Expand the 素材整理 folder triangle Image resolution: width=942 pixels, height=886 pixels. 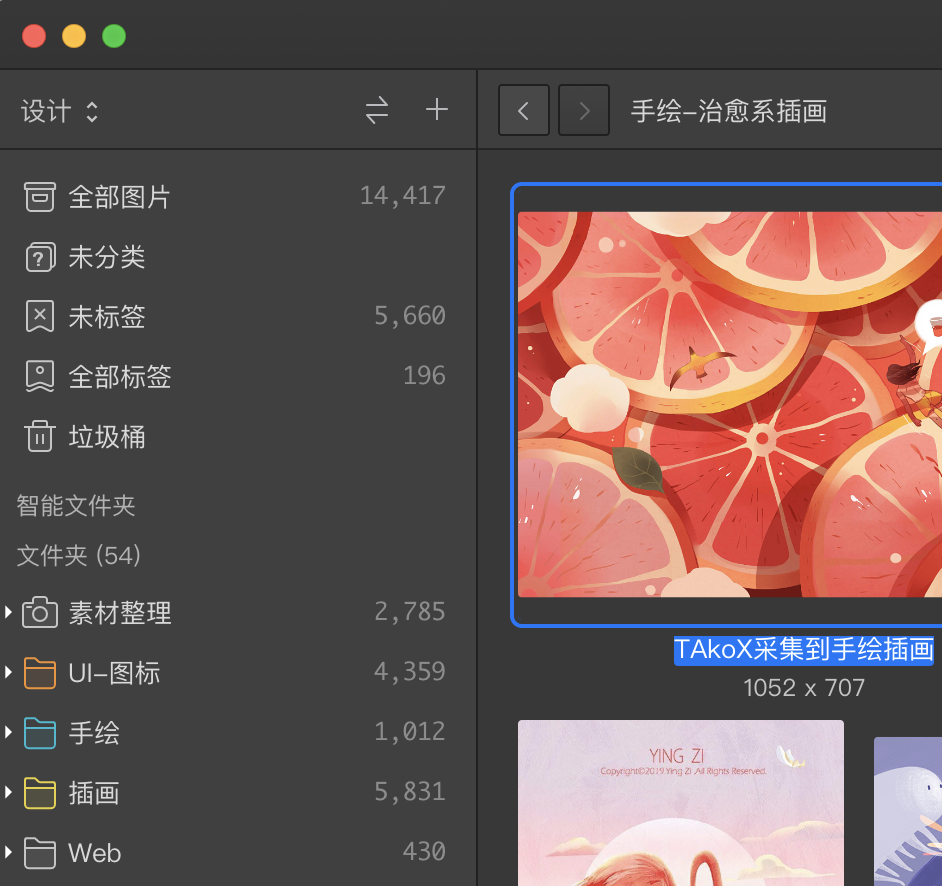[x=8, y=612]
